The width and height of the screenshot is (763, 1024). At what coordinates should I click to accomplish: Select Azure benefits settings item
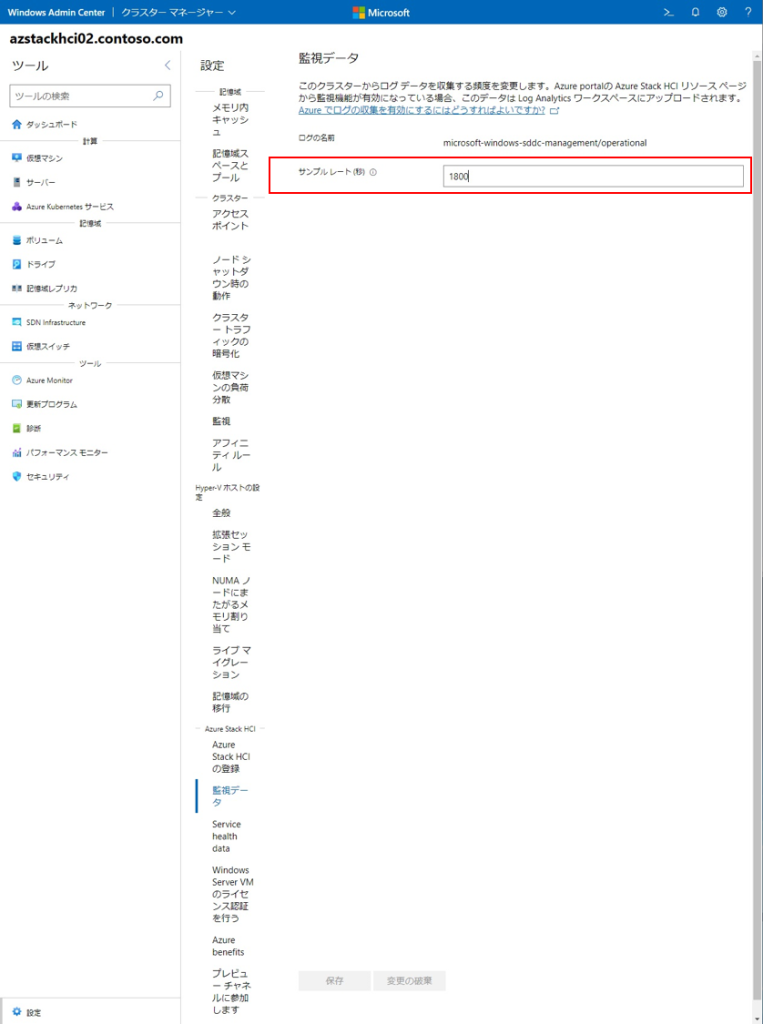point(228,946)
